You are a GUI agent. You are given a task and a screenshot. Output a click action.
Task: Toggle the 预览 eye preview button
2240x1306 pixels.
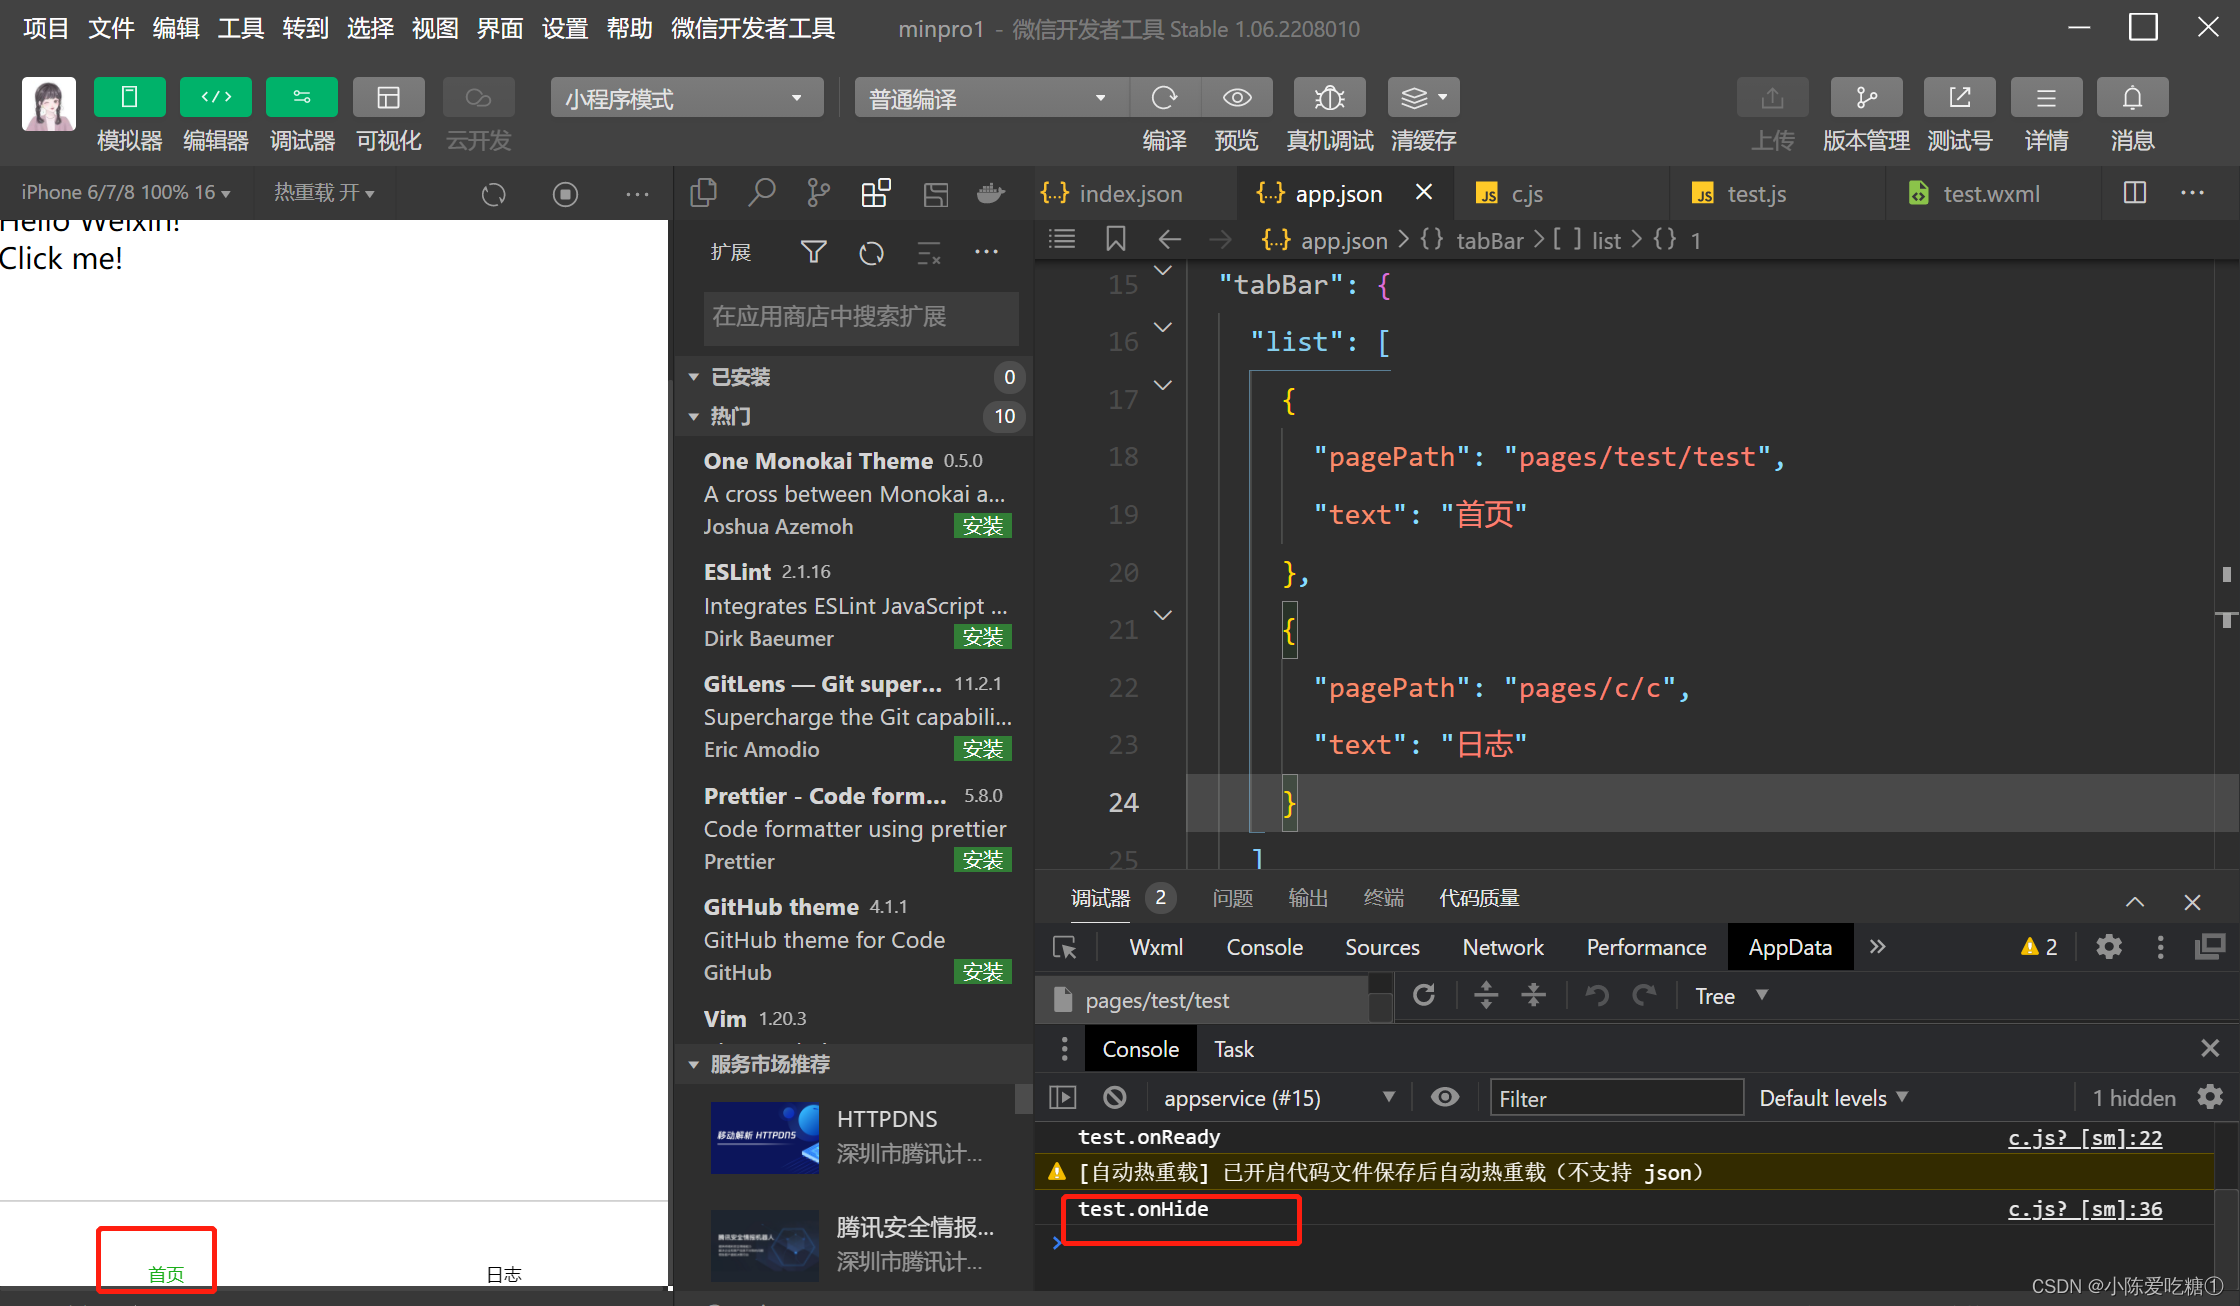pos(1237,98)
